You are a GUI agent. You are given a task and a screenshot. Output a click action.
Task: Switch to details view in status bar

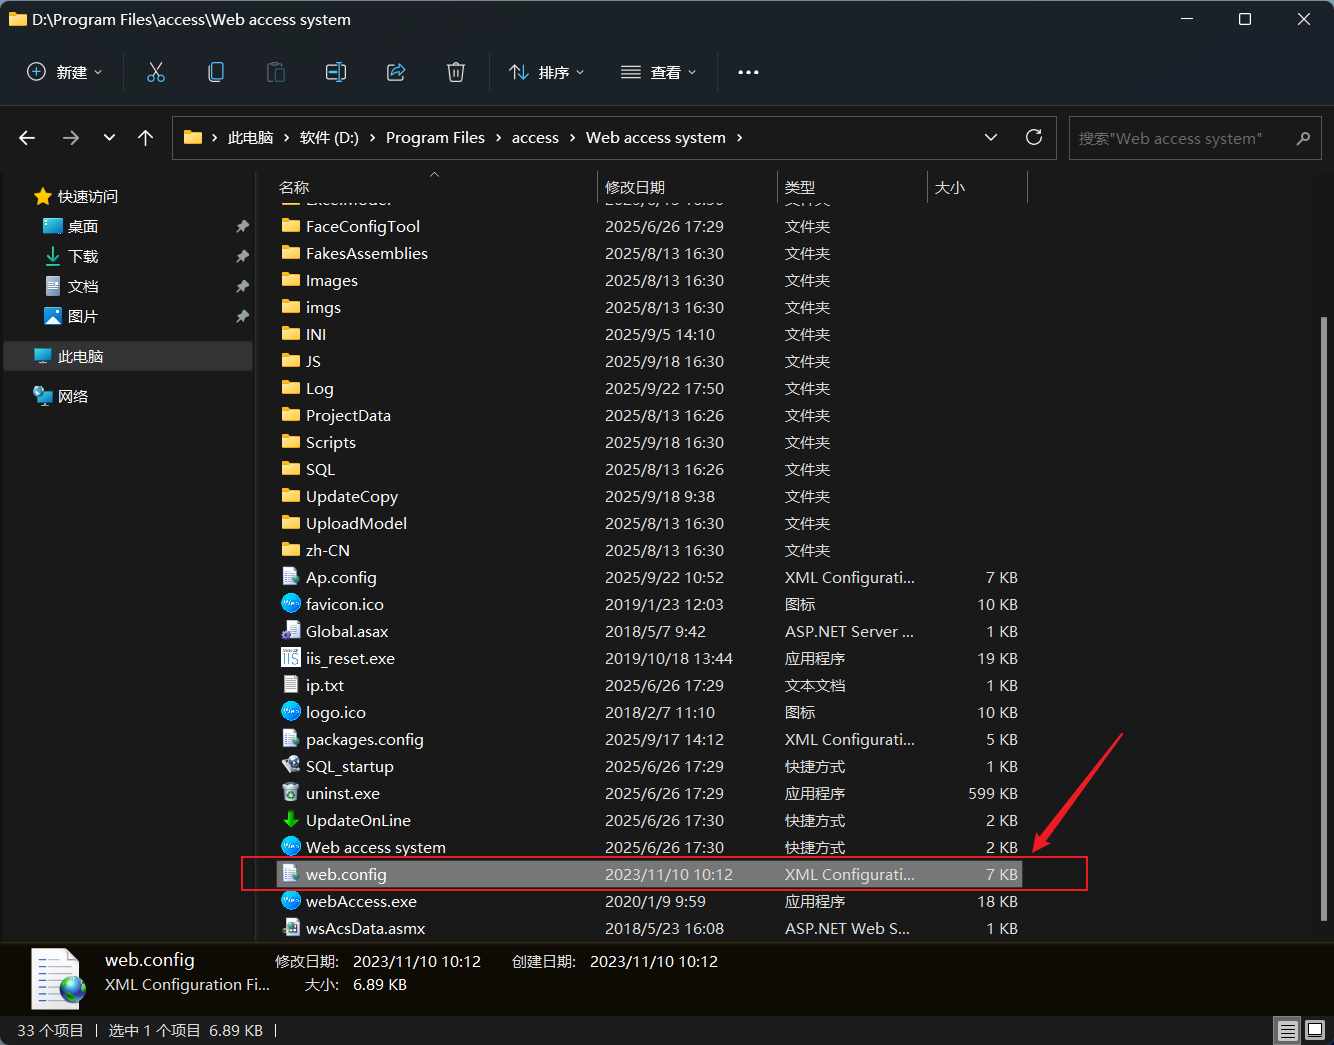pos(1288,1030)
